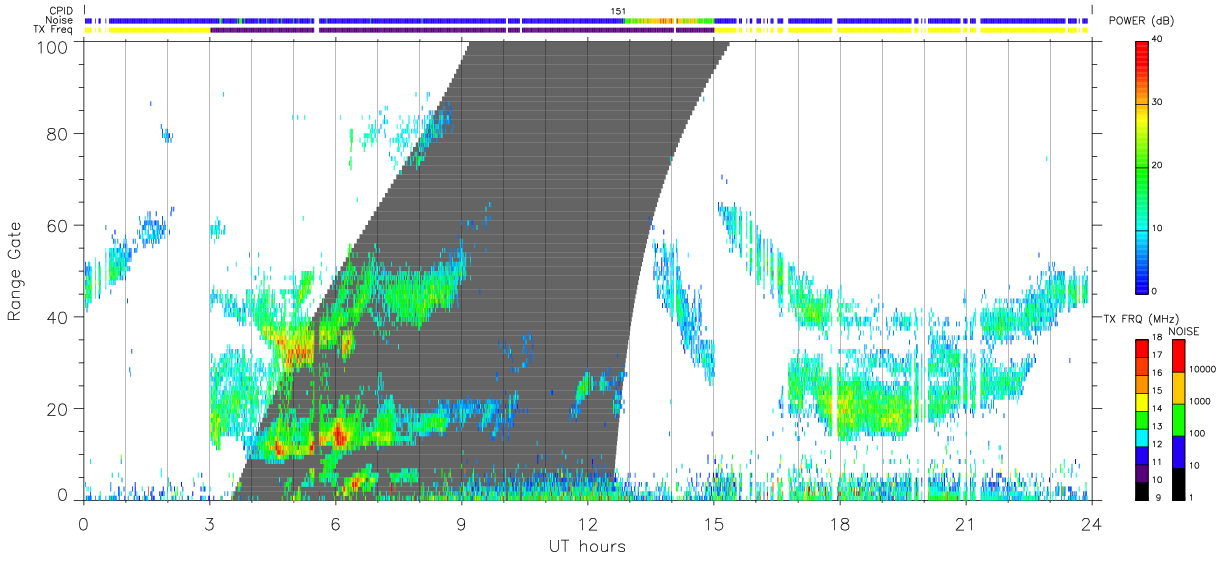Click the 40 tick on power colorbar

coord(1156,40)
